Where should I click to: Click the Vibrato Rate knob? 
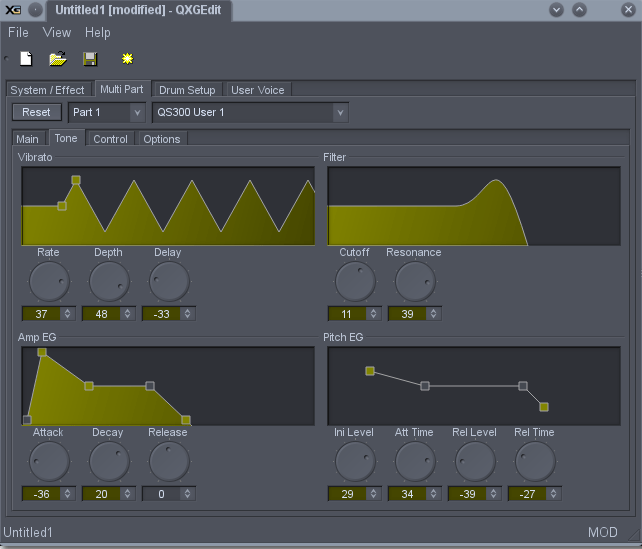pos(48,282)
